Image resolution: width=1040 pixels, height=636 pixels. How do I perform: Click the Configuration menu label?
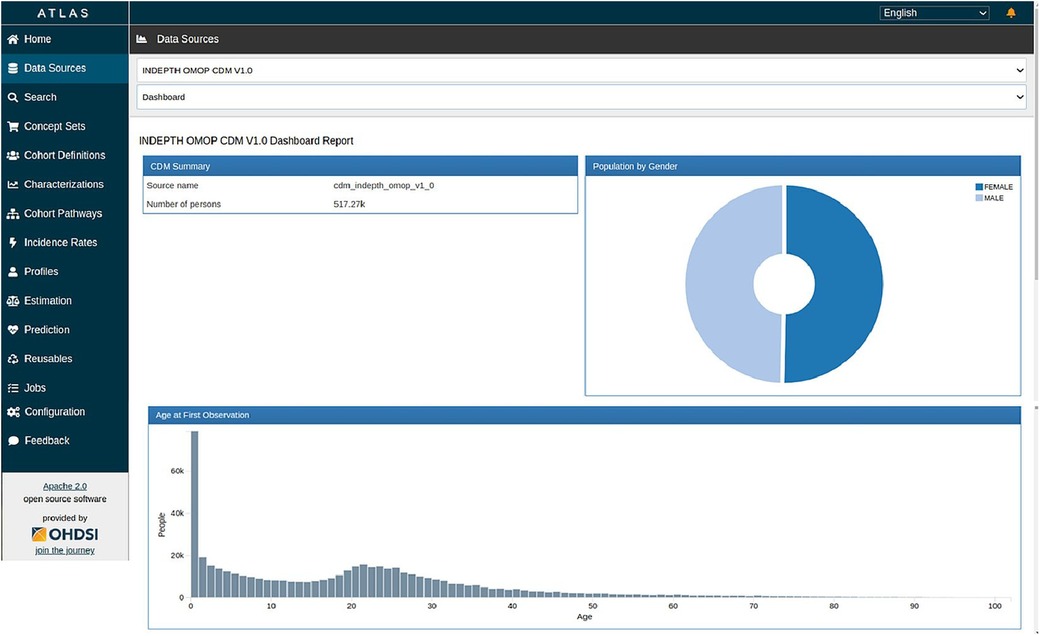pyautogui.click(x=55, y=412)
